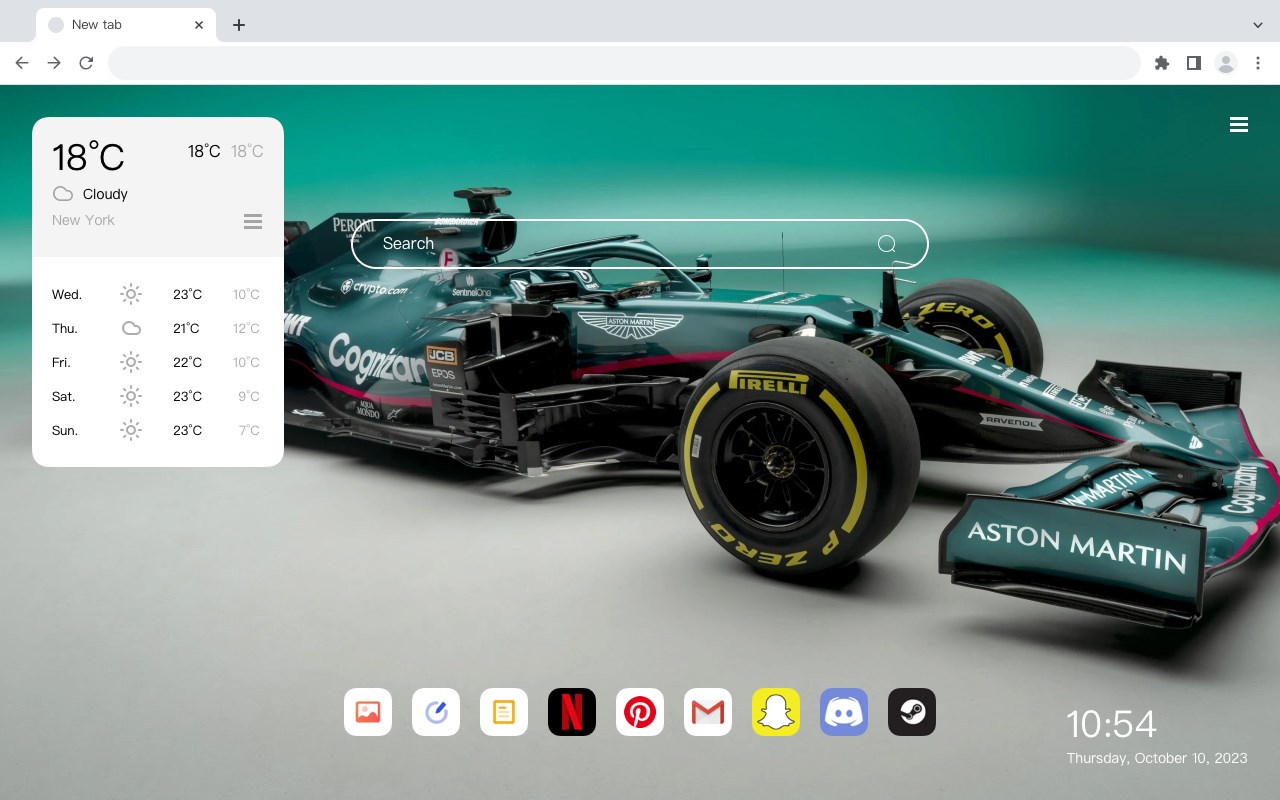Screen dimensions: 1280x800
Task: Go forward with the forward arrow
Action: point(54,63)
